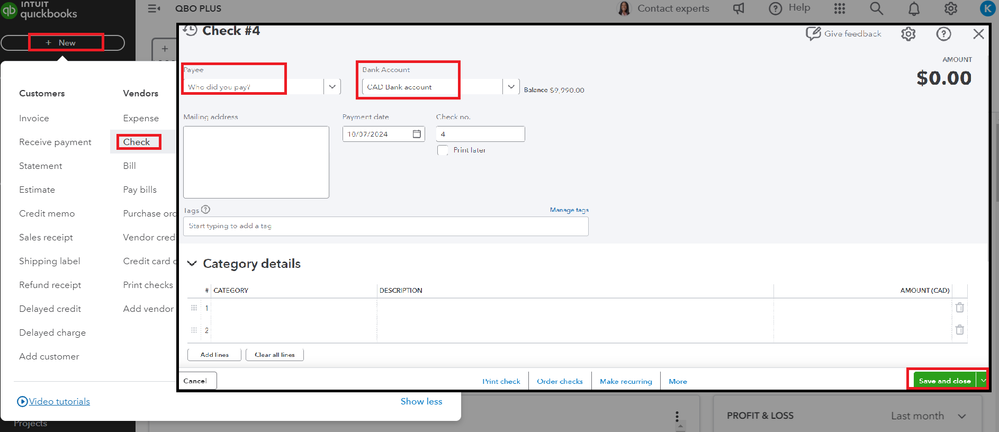999x432 pixels.
Task: Select Statement from the menu
Action: (41, 166)
